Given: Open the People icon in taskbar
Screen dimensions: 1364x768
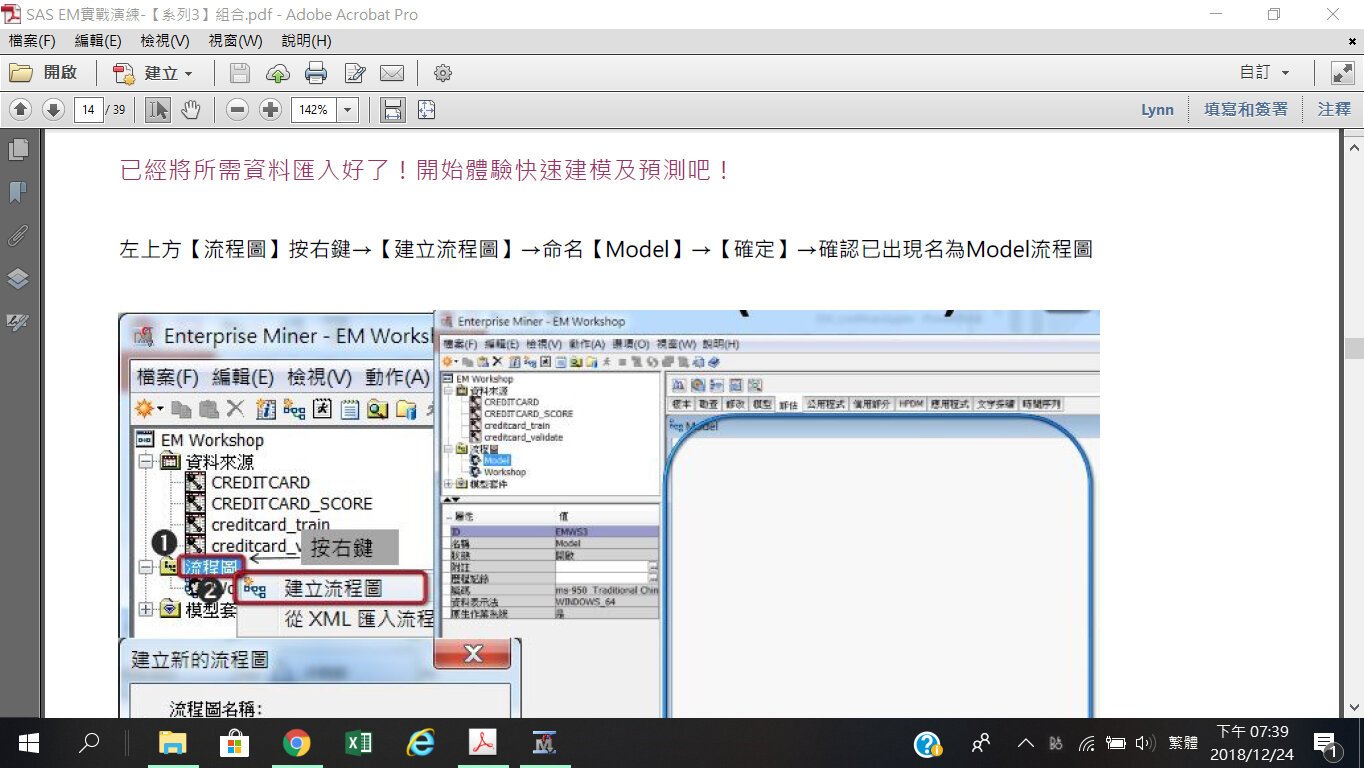Looking at the screenshot, I should [x=981, y=743].
